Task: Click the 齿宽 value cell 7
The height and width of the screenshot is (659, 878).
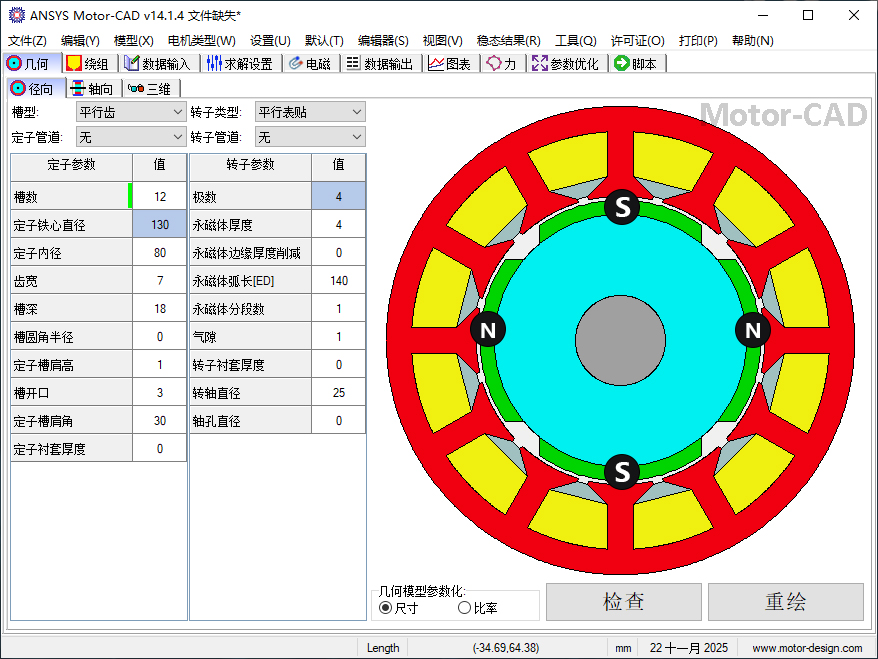Action: point(160,281)
